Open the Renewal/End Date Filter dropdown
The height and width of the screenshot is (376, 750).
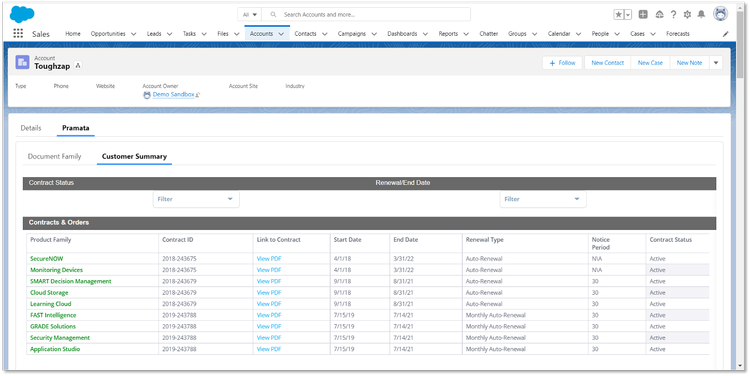click(543, 199)
